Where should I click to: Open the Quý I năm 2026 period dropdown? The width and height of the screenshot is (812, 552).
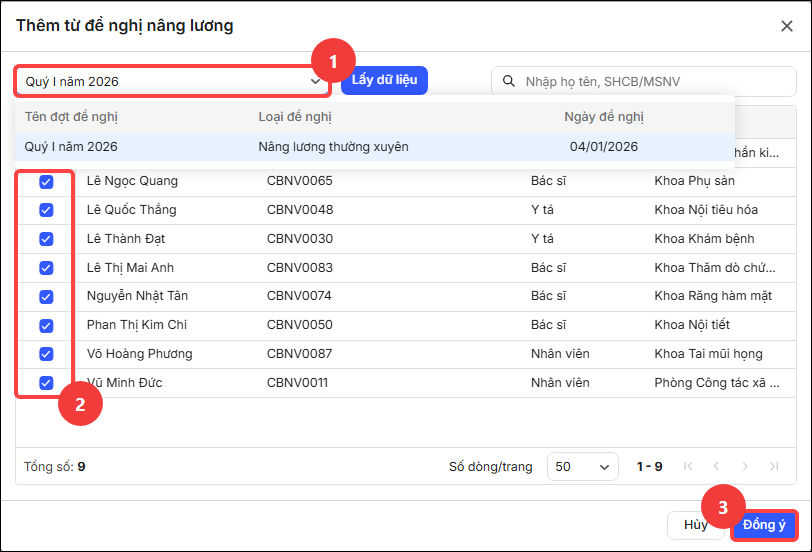[x=172, y=81]
